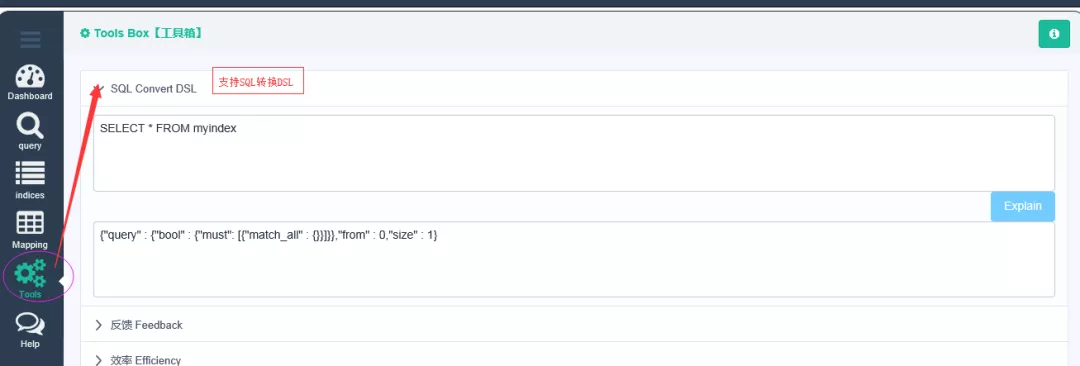Viewport: 1080px width, 366px height.
Task: Click the SQL Convert DSL heading text
Action: [x=153, y=89]
